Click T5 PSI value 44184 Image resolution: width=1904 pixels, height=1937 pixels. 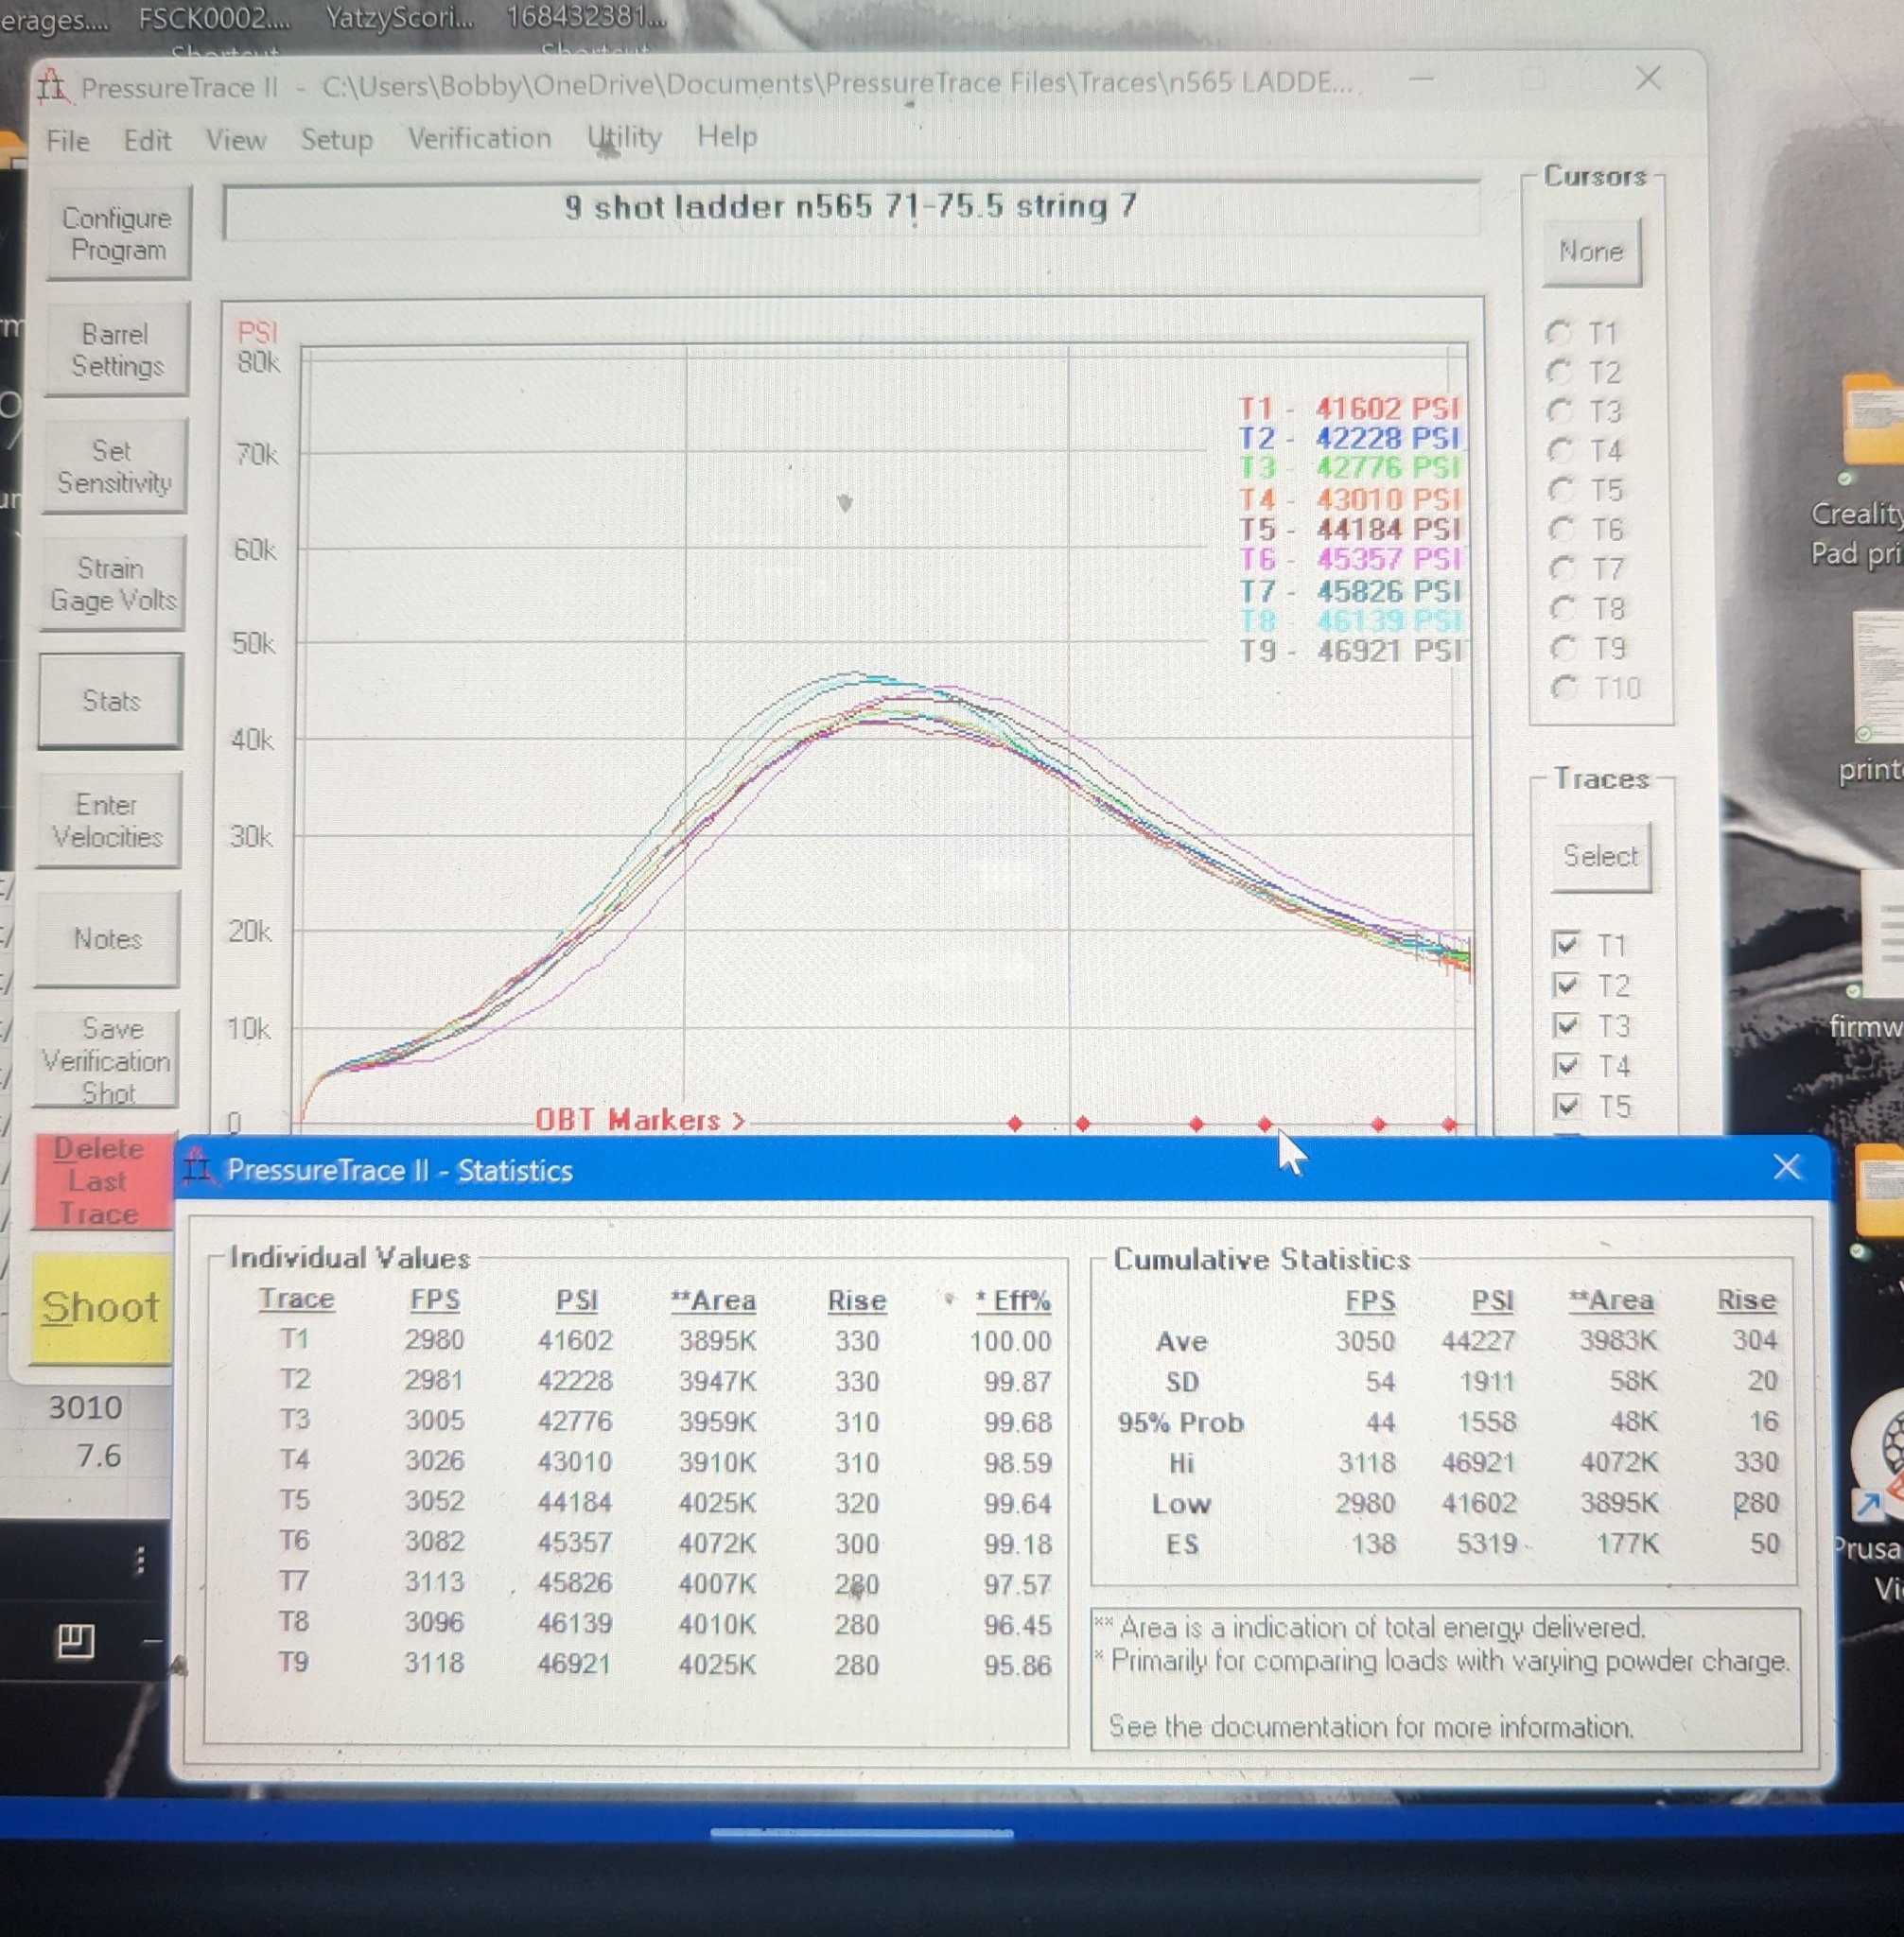point(575,1502)
